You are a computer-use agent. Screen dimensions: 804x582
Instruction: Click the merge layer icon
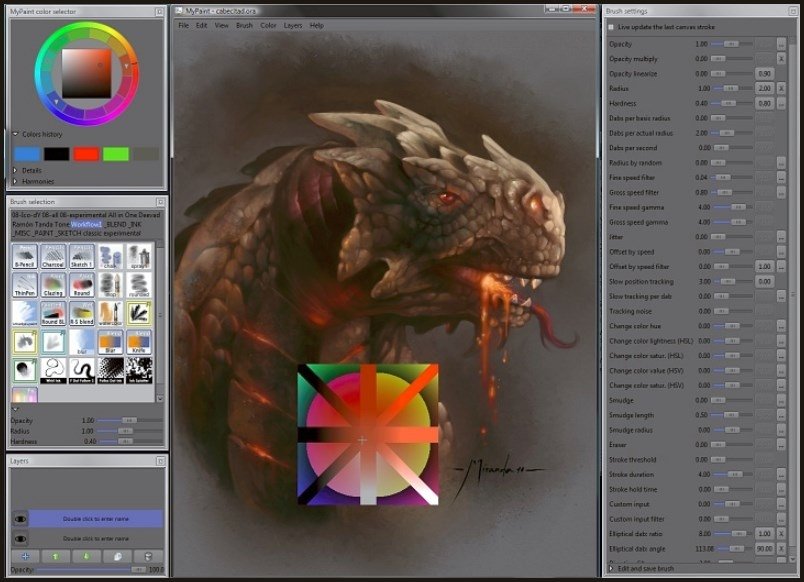click(x=117, y=556)
